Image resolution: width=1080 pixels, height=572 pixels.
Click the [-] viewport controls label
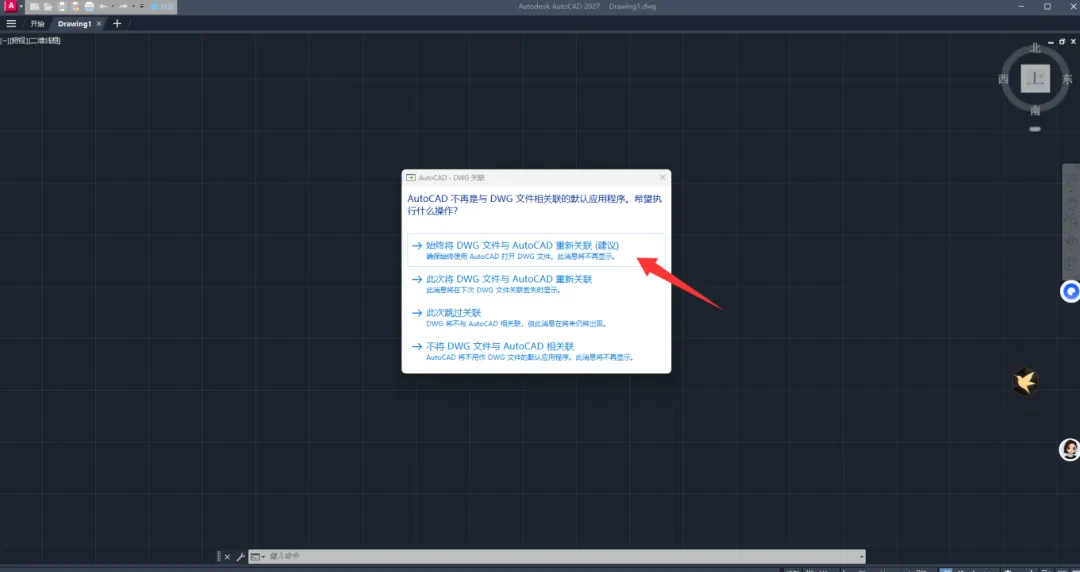(x=5, y=41)
